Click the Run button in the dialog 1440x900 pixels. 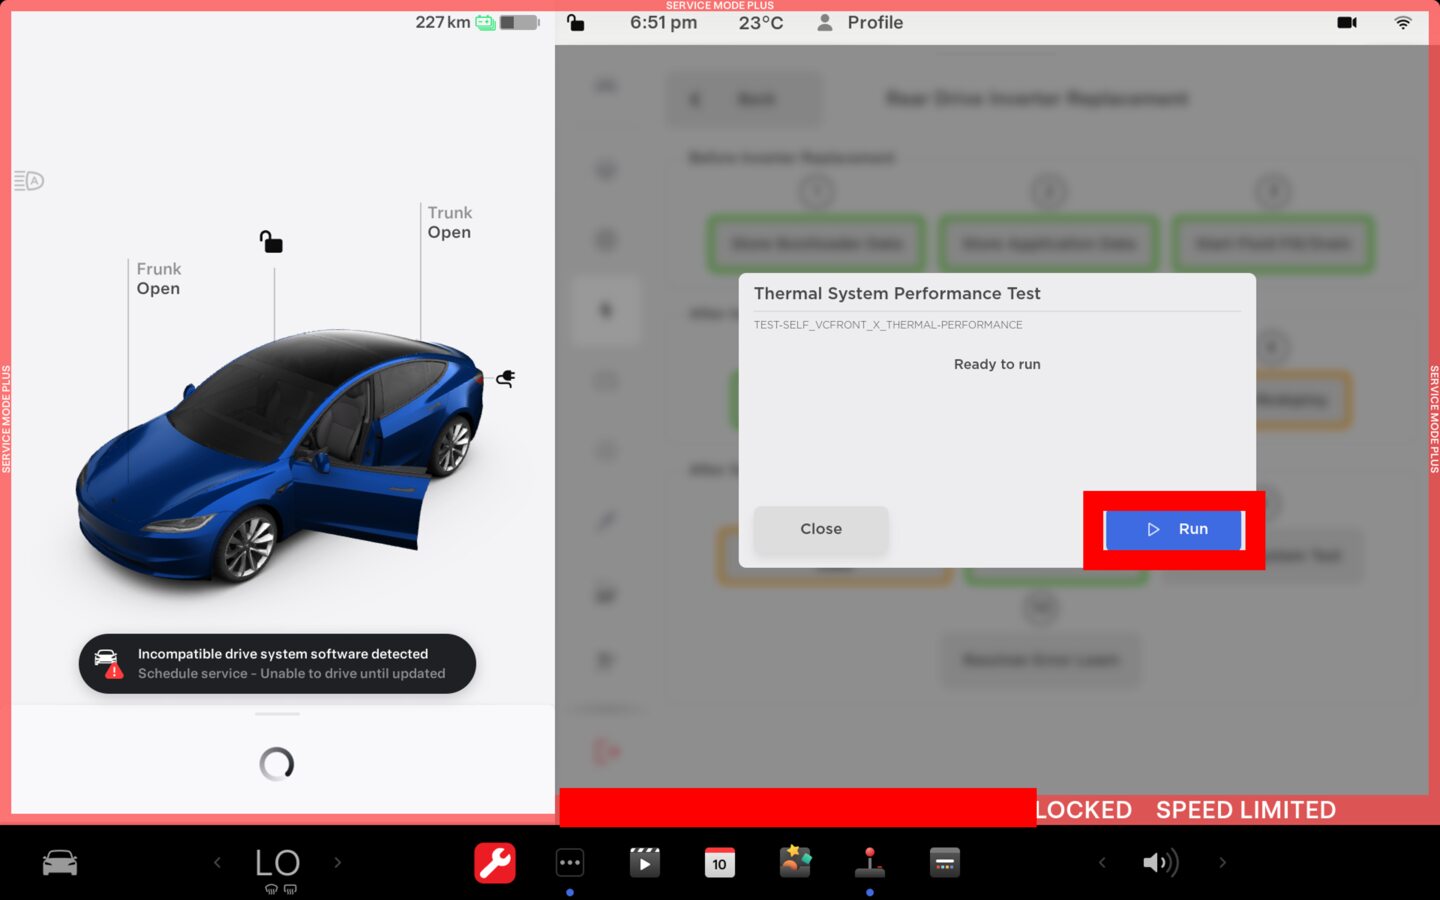pyautogui.click(x=1173, y=529)
